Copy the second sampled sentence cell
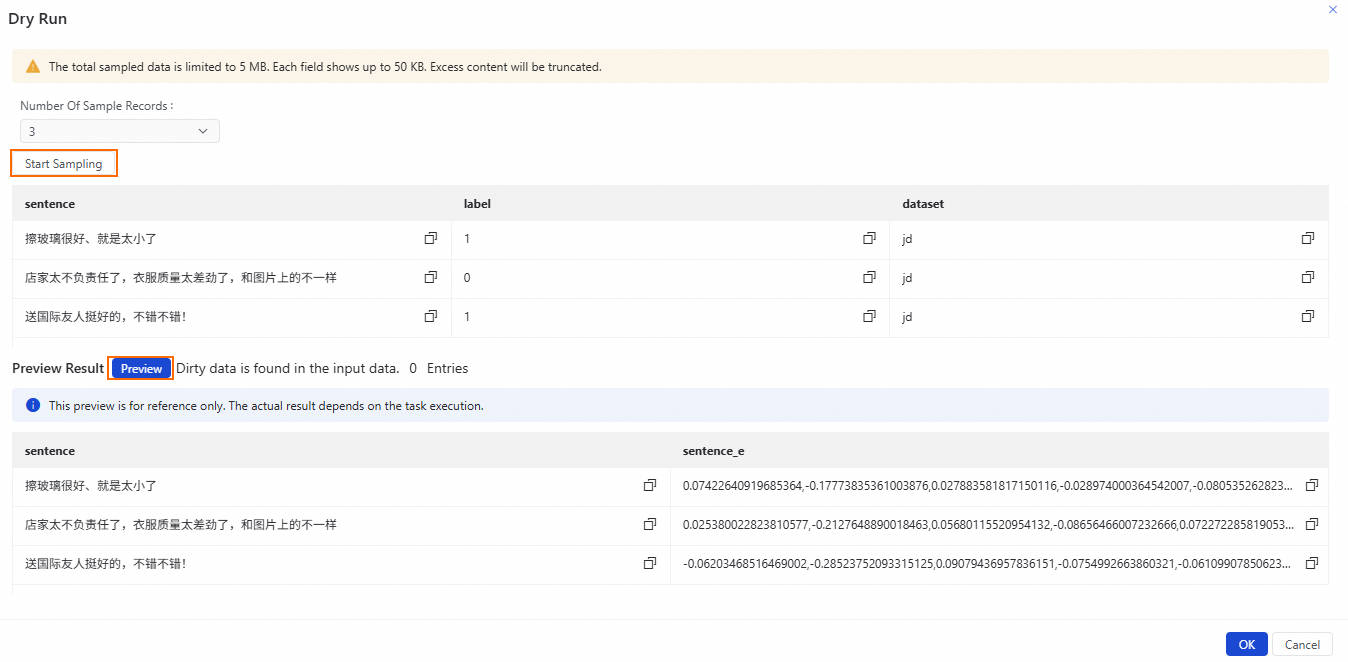Image resolution: width=1348 pixels, height=662 pixels. 431,277
